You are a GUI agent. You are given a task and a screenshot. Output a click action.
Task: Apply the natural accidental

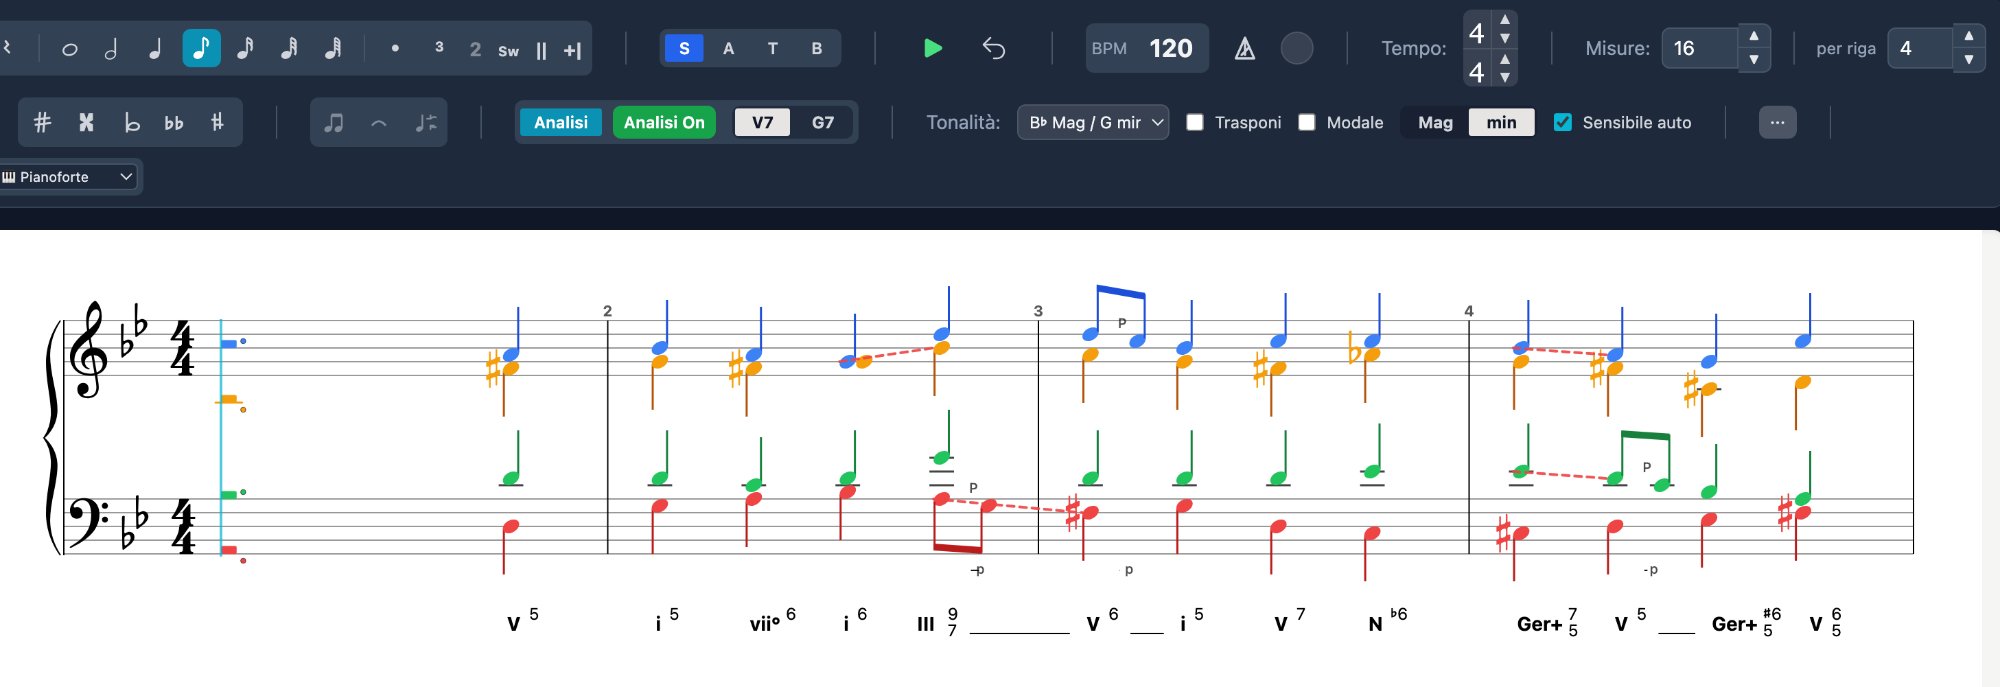(x=217, y=122)
